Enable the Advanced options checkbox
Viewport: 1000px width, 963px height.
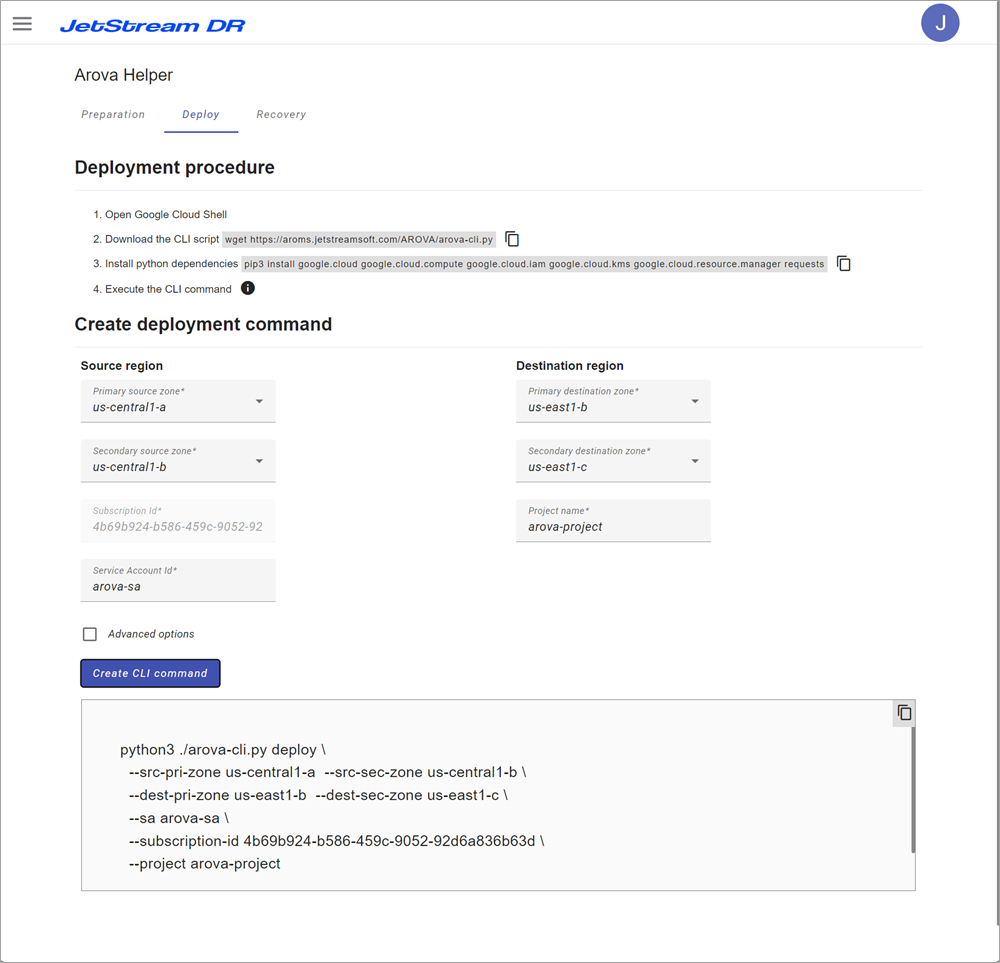90,634
